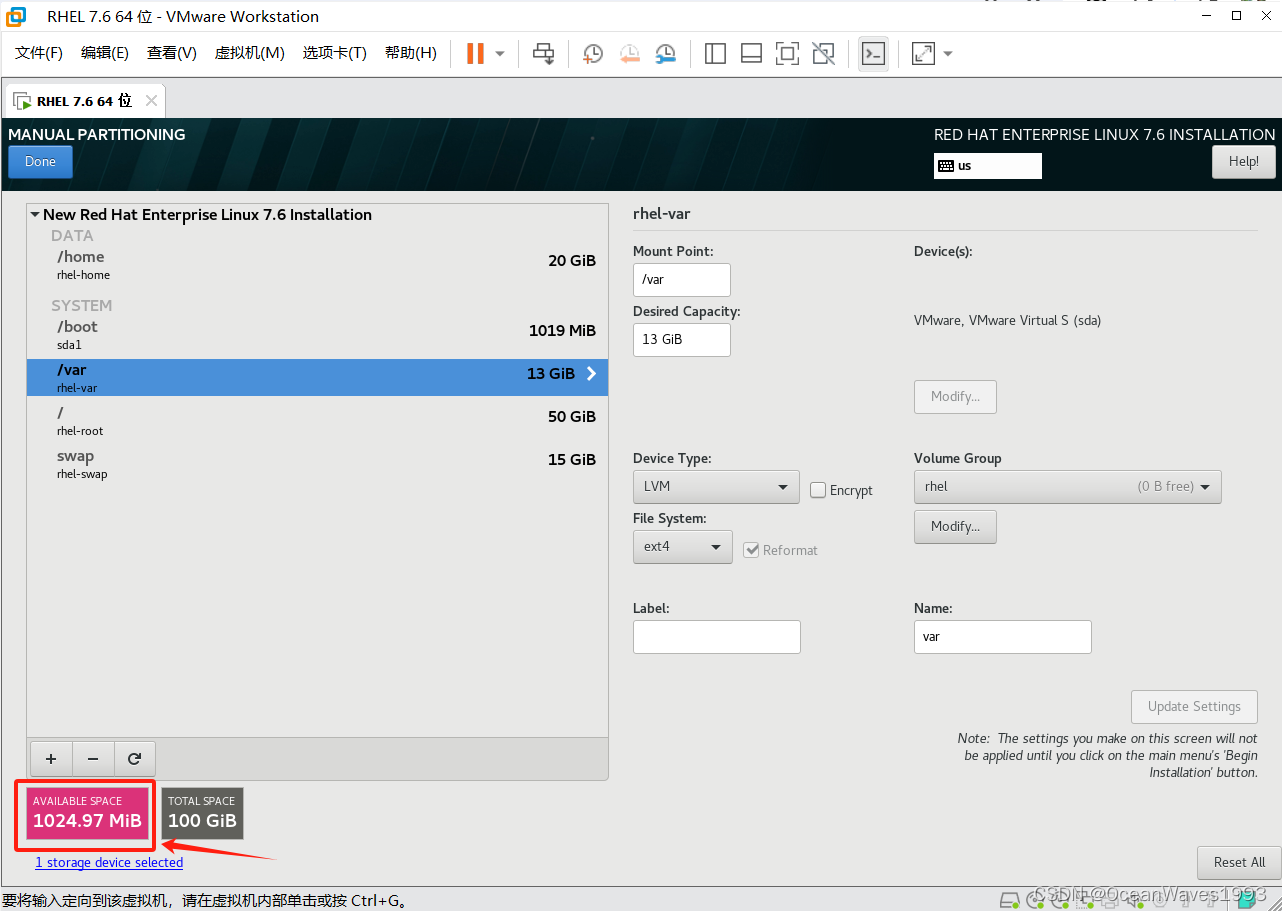
Task: Show the console view
Action: (x=873, y=53)
